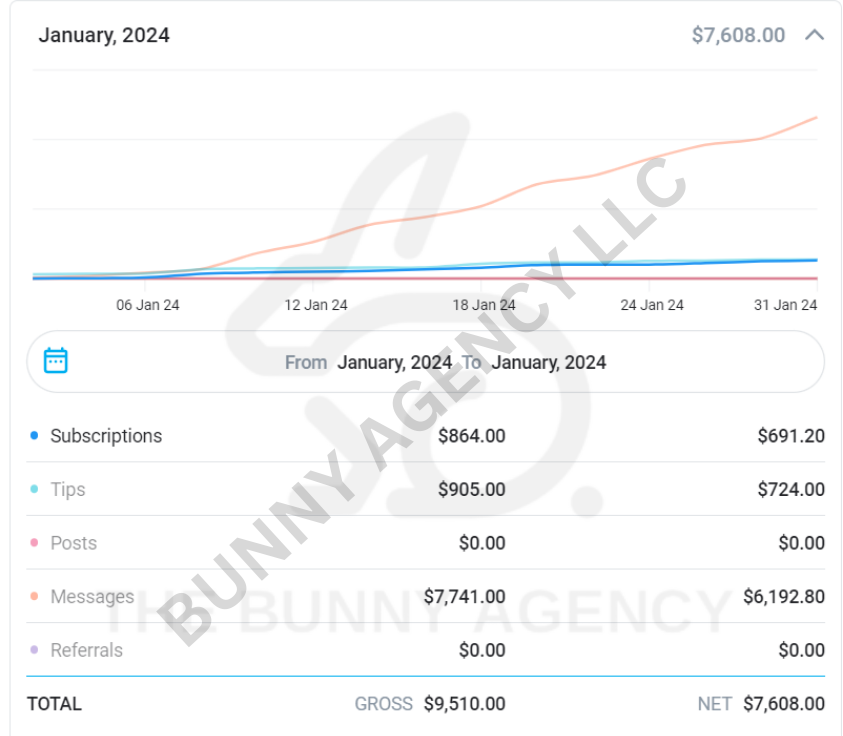Click the purple Referrals legend dot
The width and height of the screenshot is (843, 736).
pos(34,650)
